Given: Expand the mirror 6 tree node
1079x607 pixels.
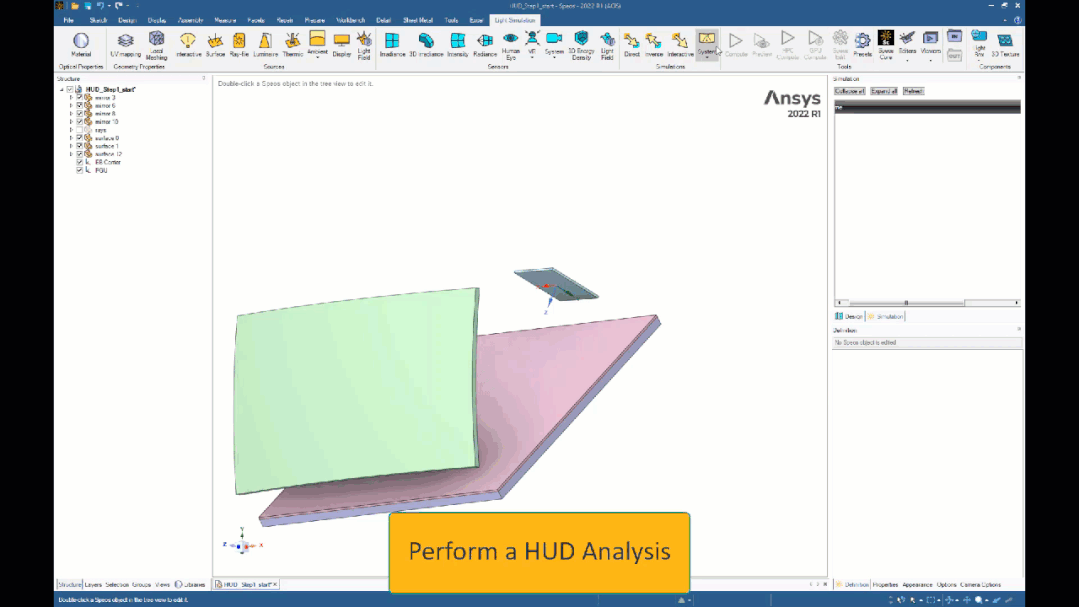Looking at the screenshot, I should click(71, 106).
